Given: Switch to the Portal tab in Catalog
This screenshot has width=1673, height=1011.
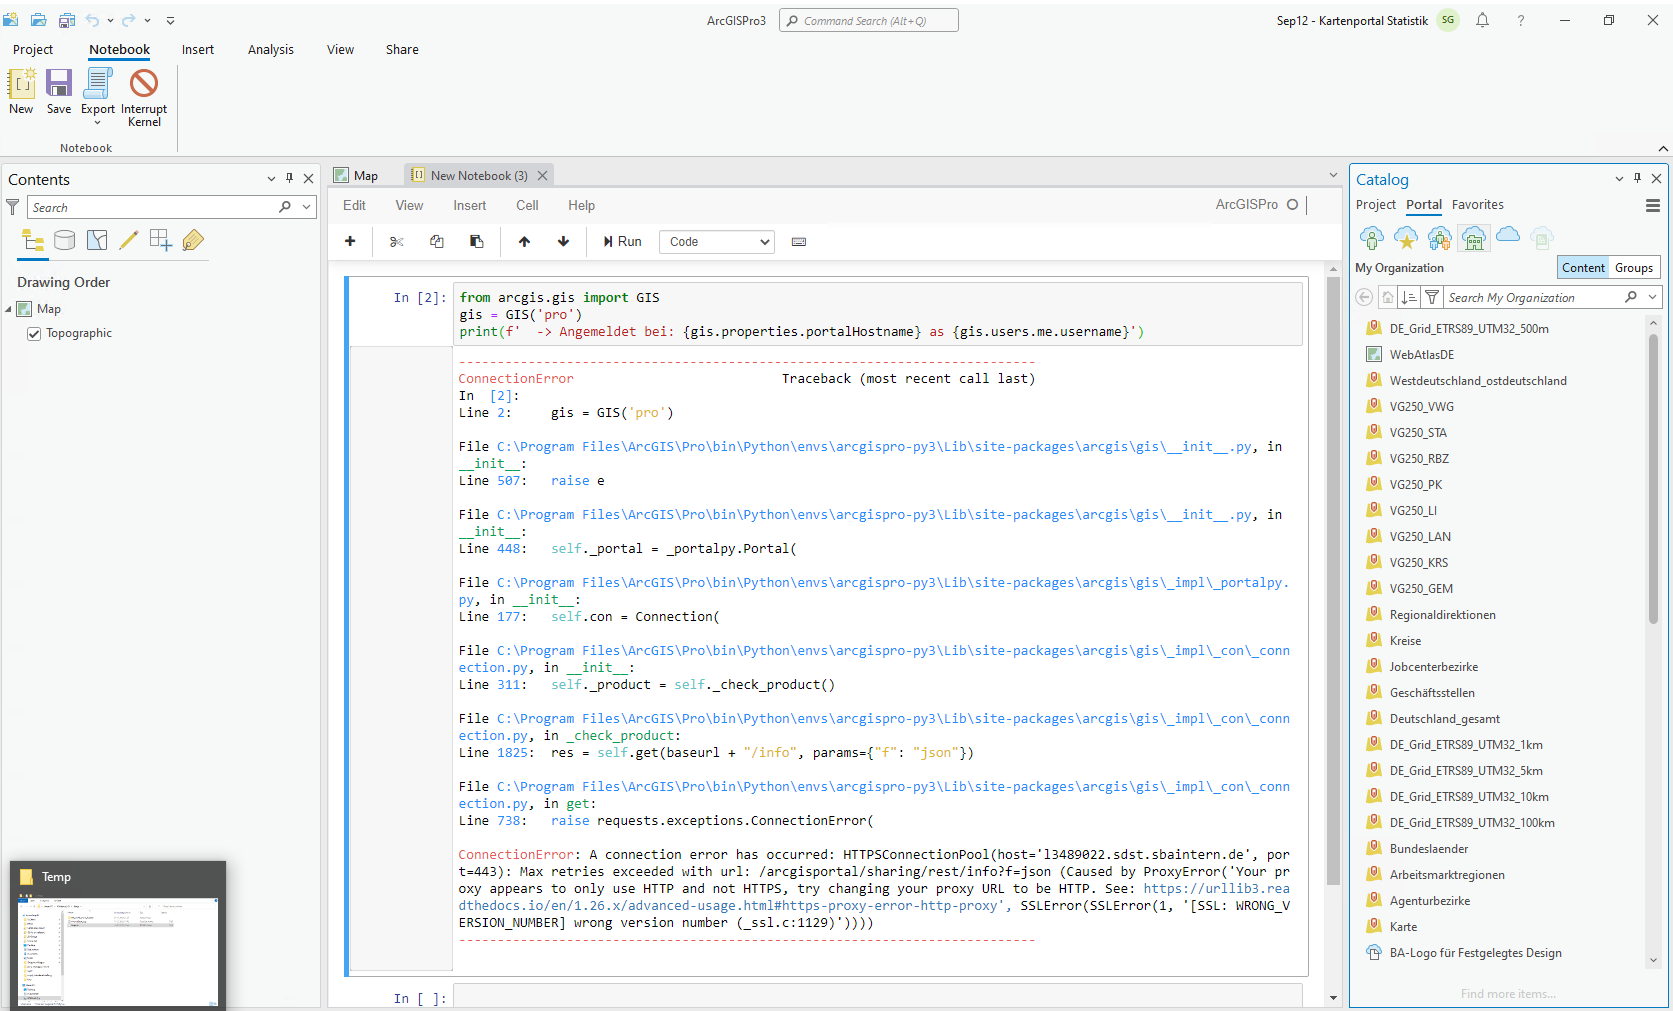Looking at the screenshot, I should pyautogui.click(x=1423, y=204).
